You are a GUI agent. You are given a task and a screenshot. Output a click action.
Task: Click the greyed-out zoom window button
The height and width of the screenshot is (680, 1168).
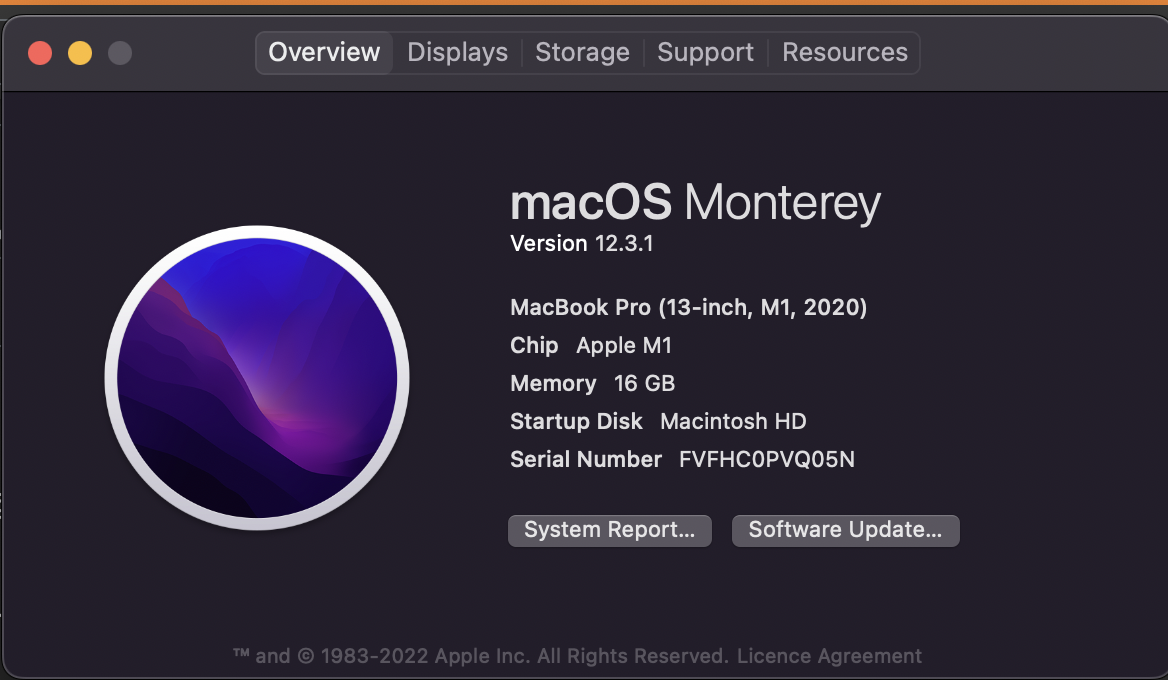coord(120,53)
